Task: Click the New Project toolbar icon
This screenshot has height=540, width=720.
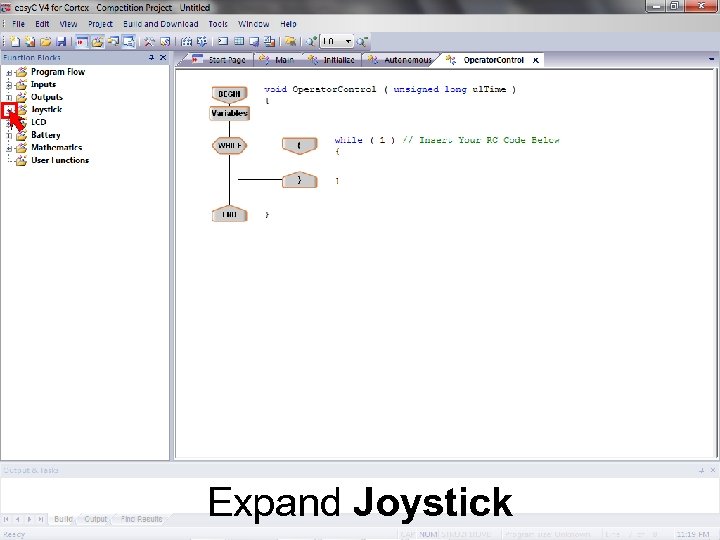Action: [x=15, y=42]
